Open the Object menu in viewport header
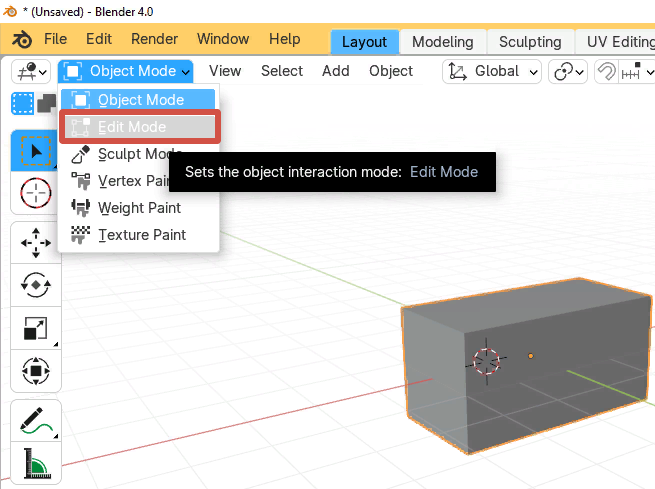This screenshot has height=489, width=655. click(x=391, y=71)
